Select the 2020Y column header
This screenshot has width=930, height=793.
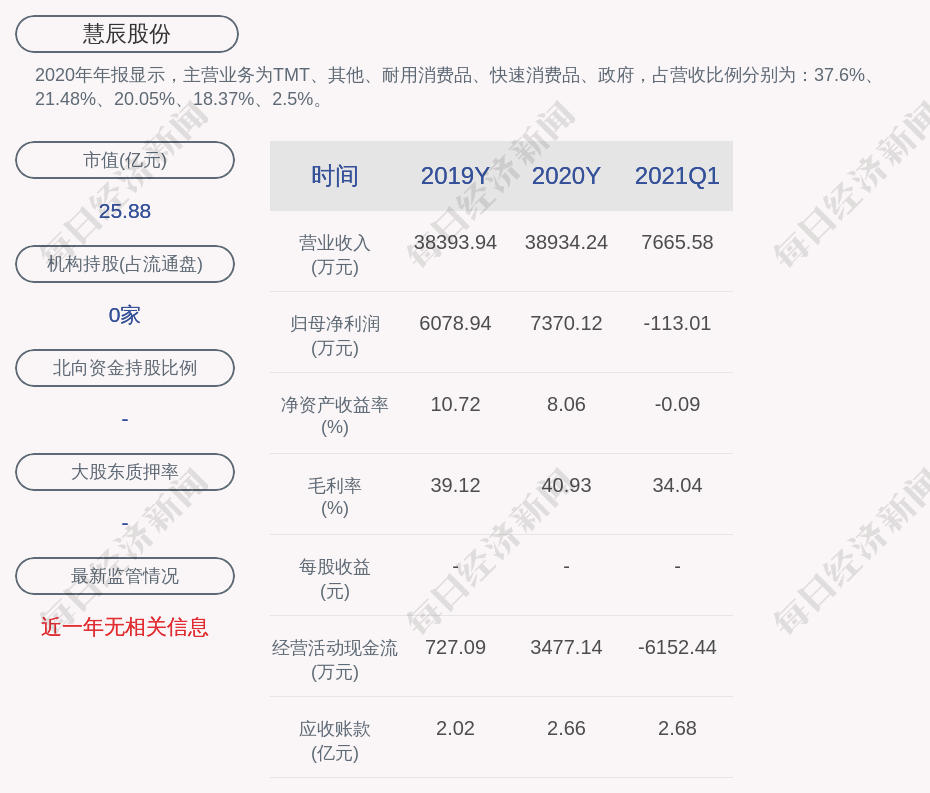pyautogui.click(x=566, y=176)
